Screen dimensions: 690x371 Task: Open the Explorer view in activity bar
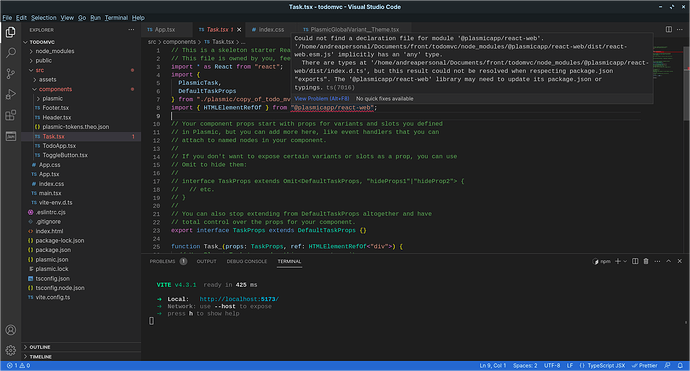coord(11,32)
